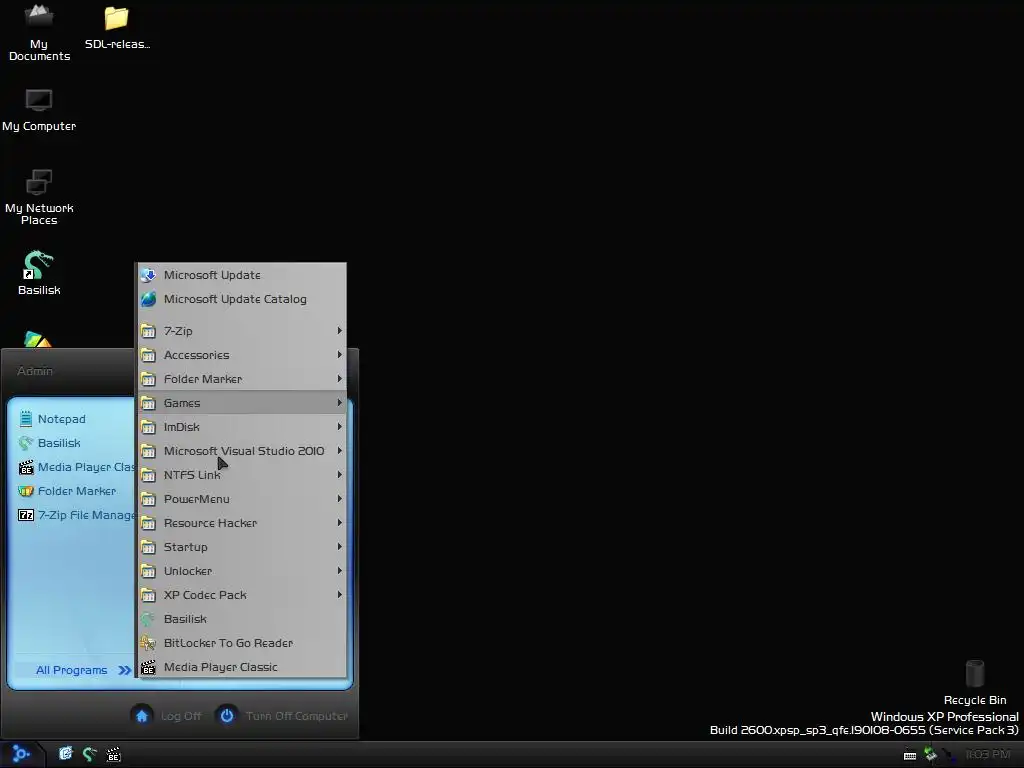Open Microsoft Update menu entry

tap(242, 275)
